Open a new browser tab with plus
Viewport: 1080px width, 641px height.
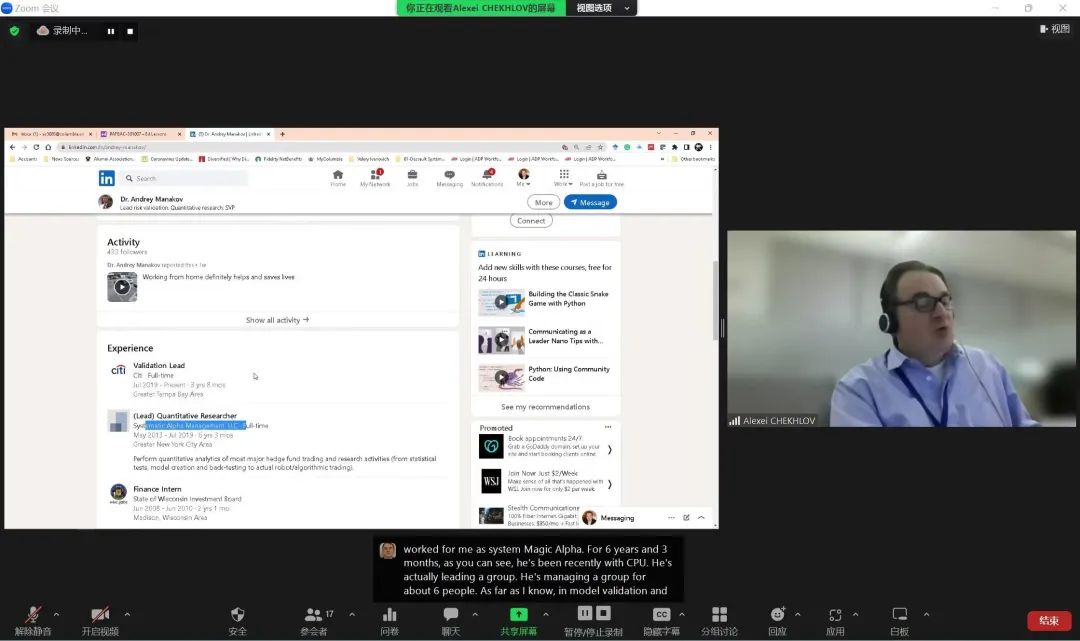point(282,134)
